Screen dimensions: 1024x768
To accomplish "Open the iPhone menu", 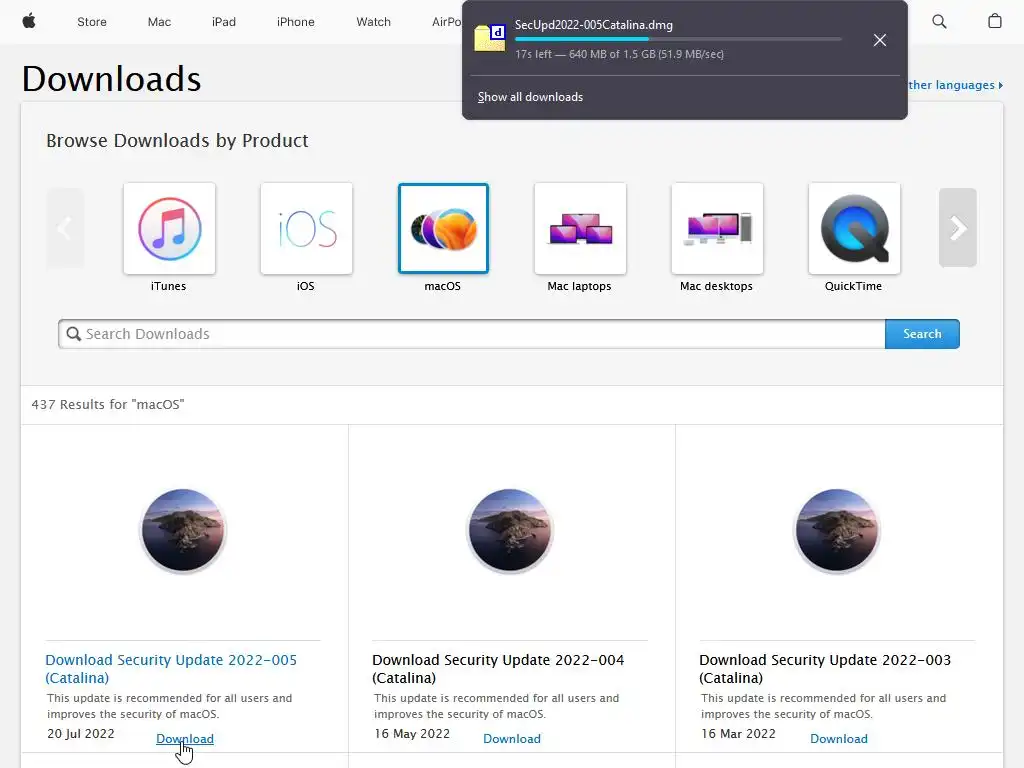I will (295, 22).
